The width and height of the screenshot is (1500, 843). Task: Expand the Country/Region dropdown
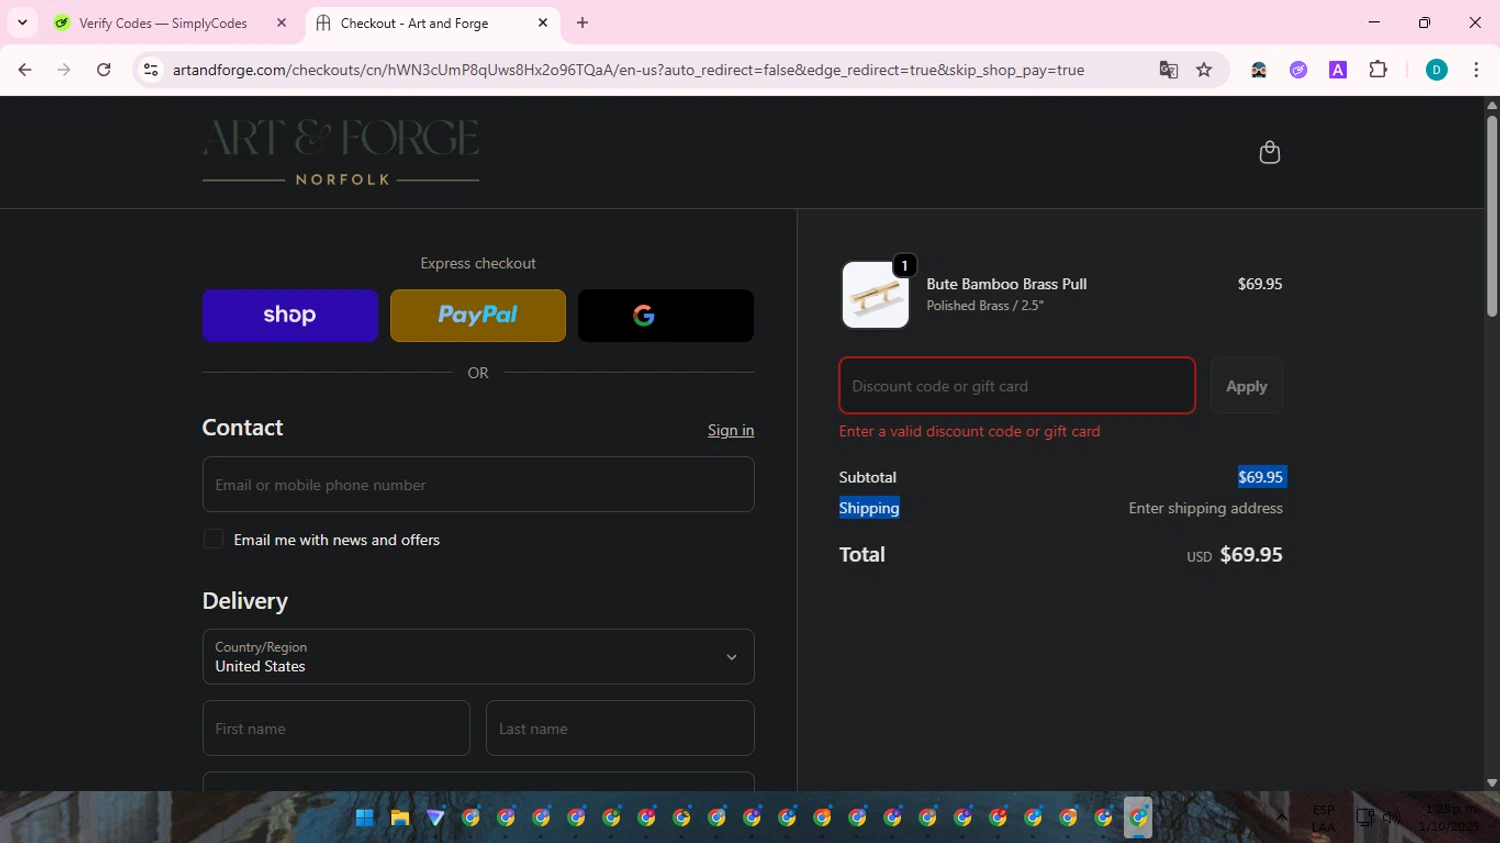pyautogui.click(x=478, y=656)
